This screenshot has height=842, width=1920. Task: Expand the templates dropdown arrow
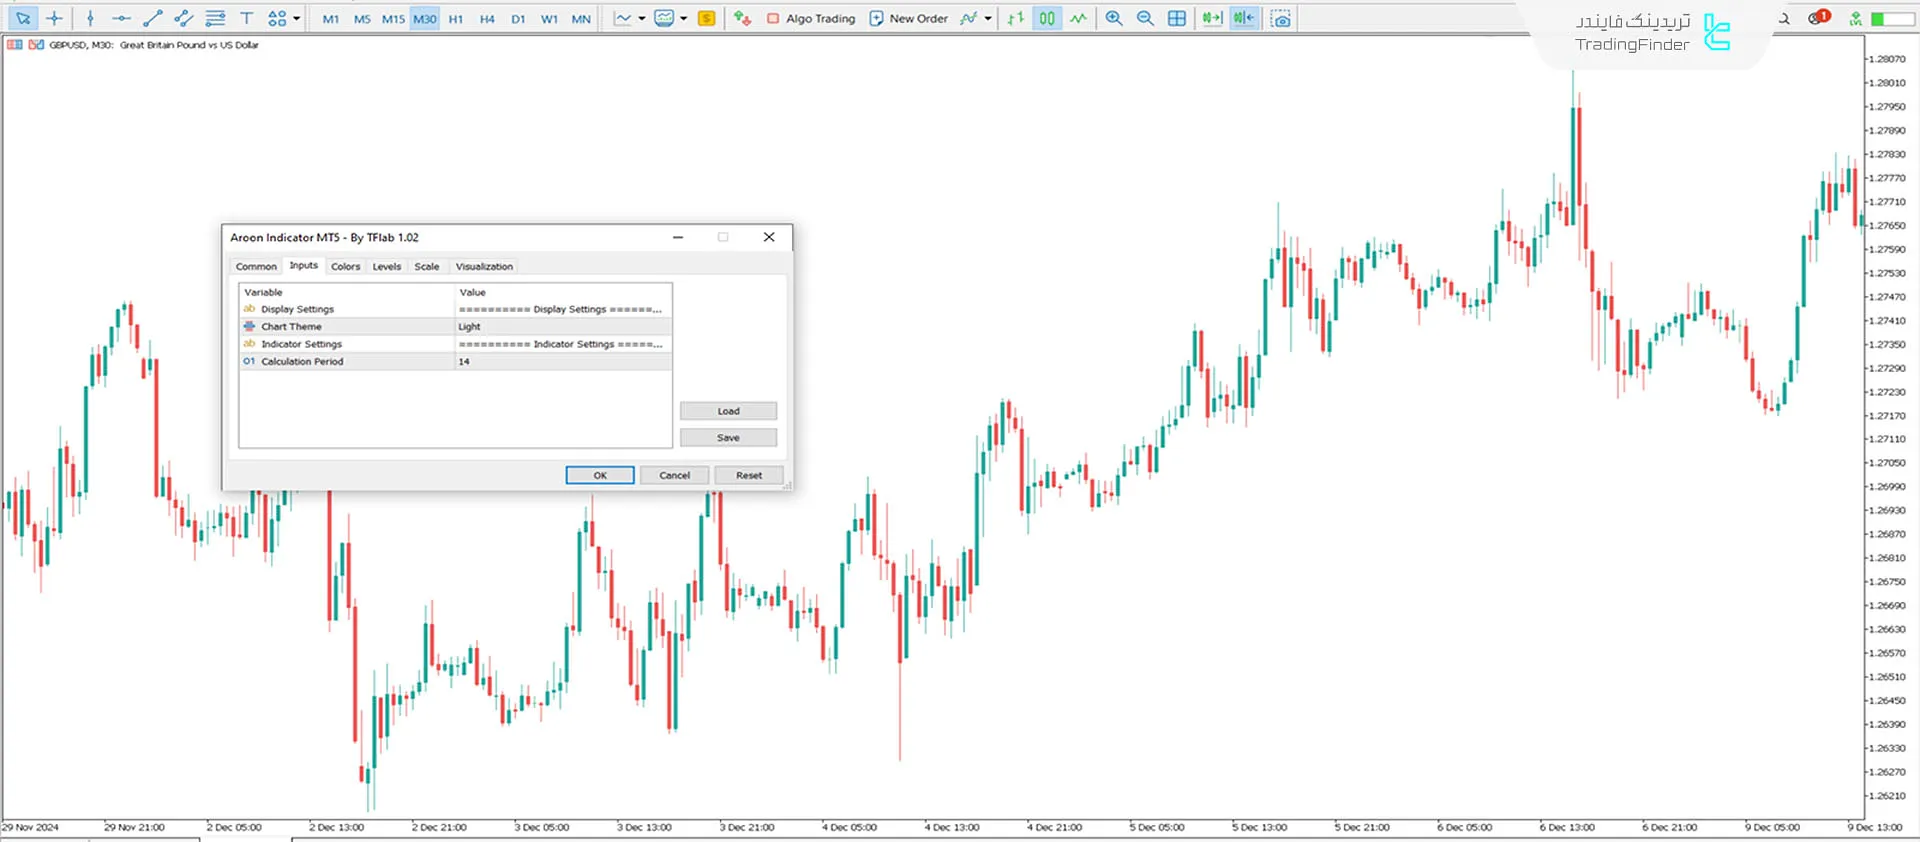click(684, 18)
